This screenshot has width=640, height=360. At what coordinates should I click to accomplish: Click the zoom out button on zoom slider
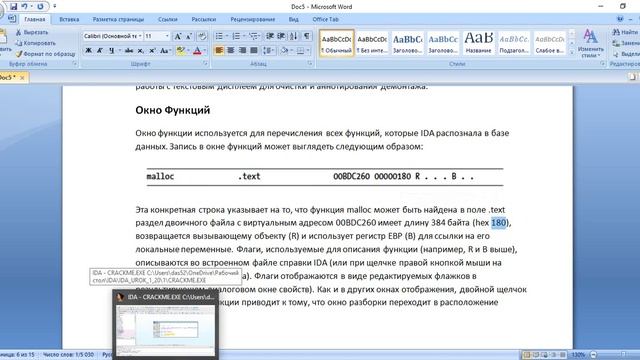click(593, 355)
